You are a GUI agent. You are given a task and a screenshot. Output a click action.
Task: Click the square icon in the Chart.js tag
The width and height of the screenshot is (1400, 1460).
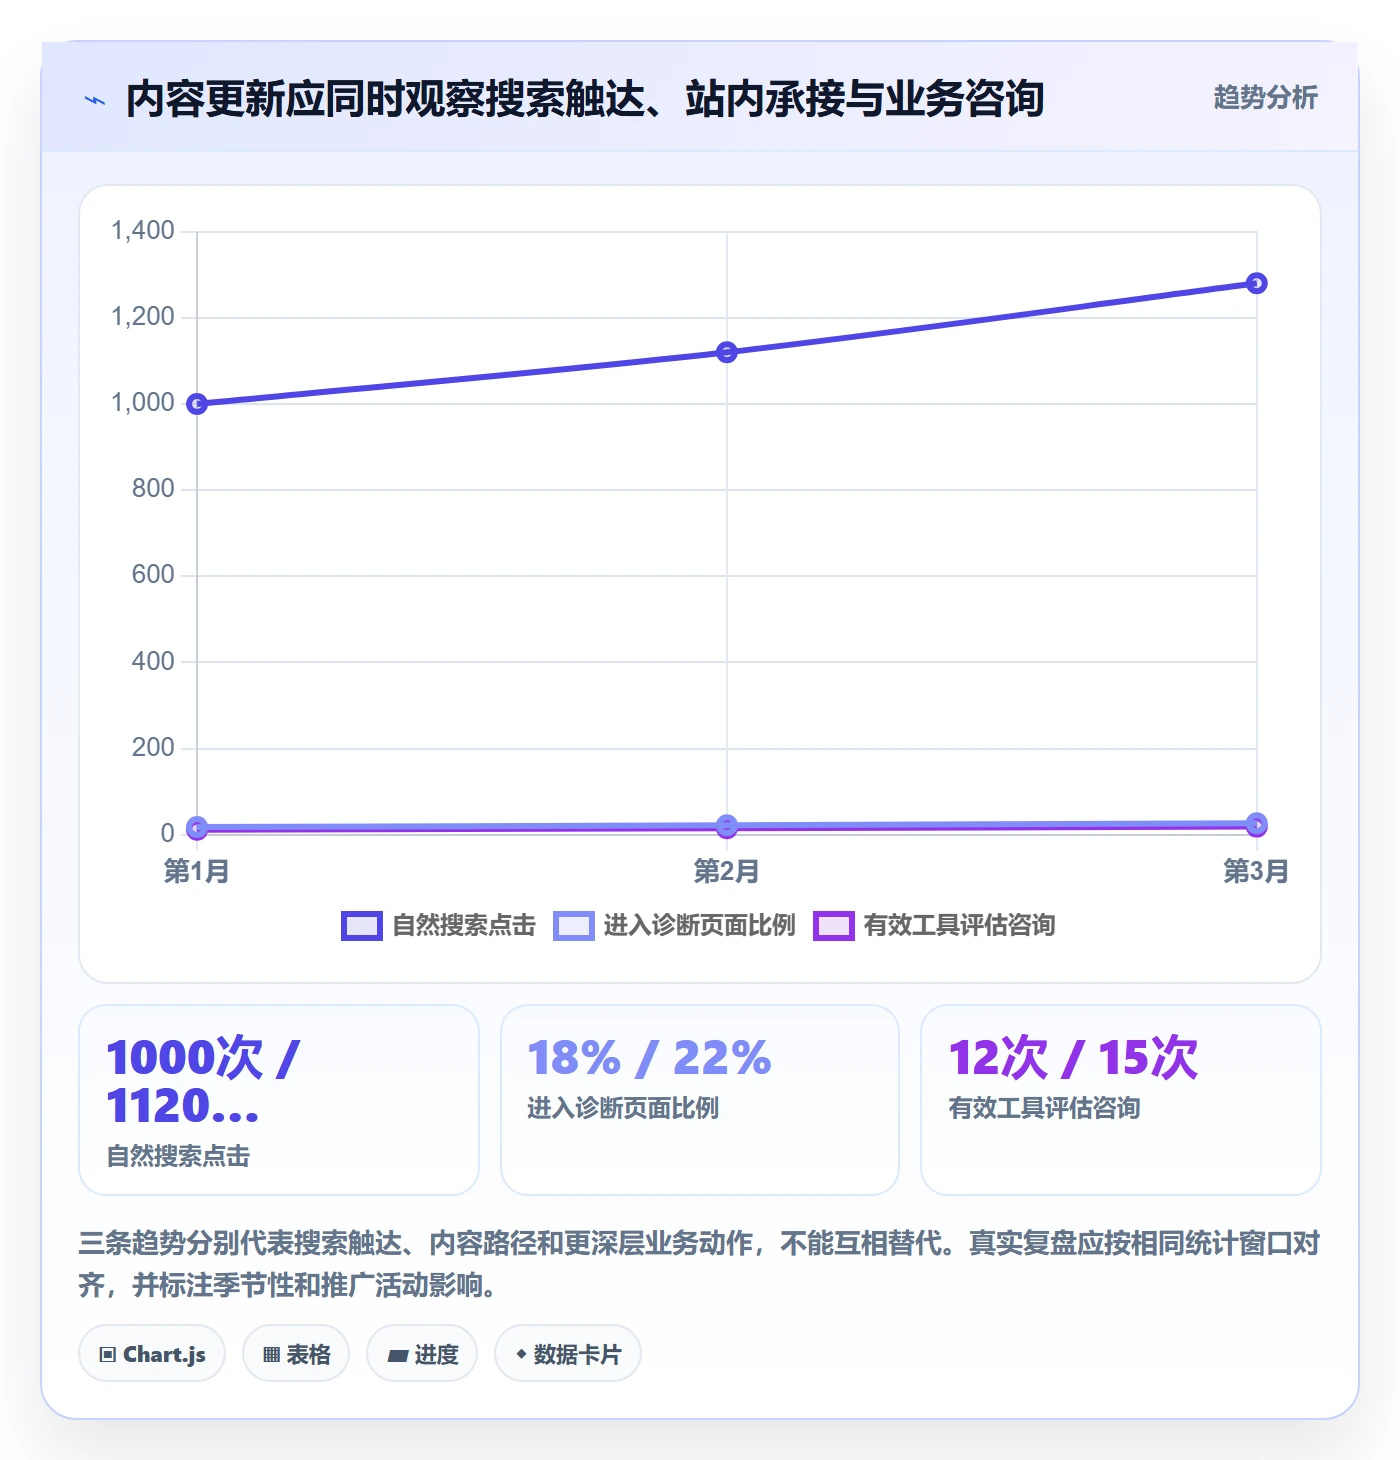point(108,1355)
